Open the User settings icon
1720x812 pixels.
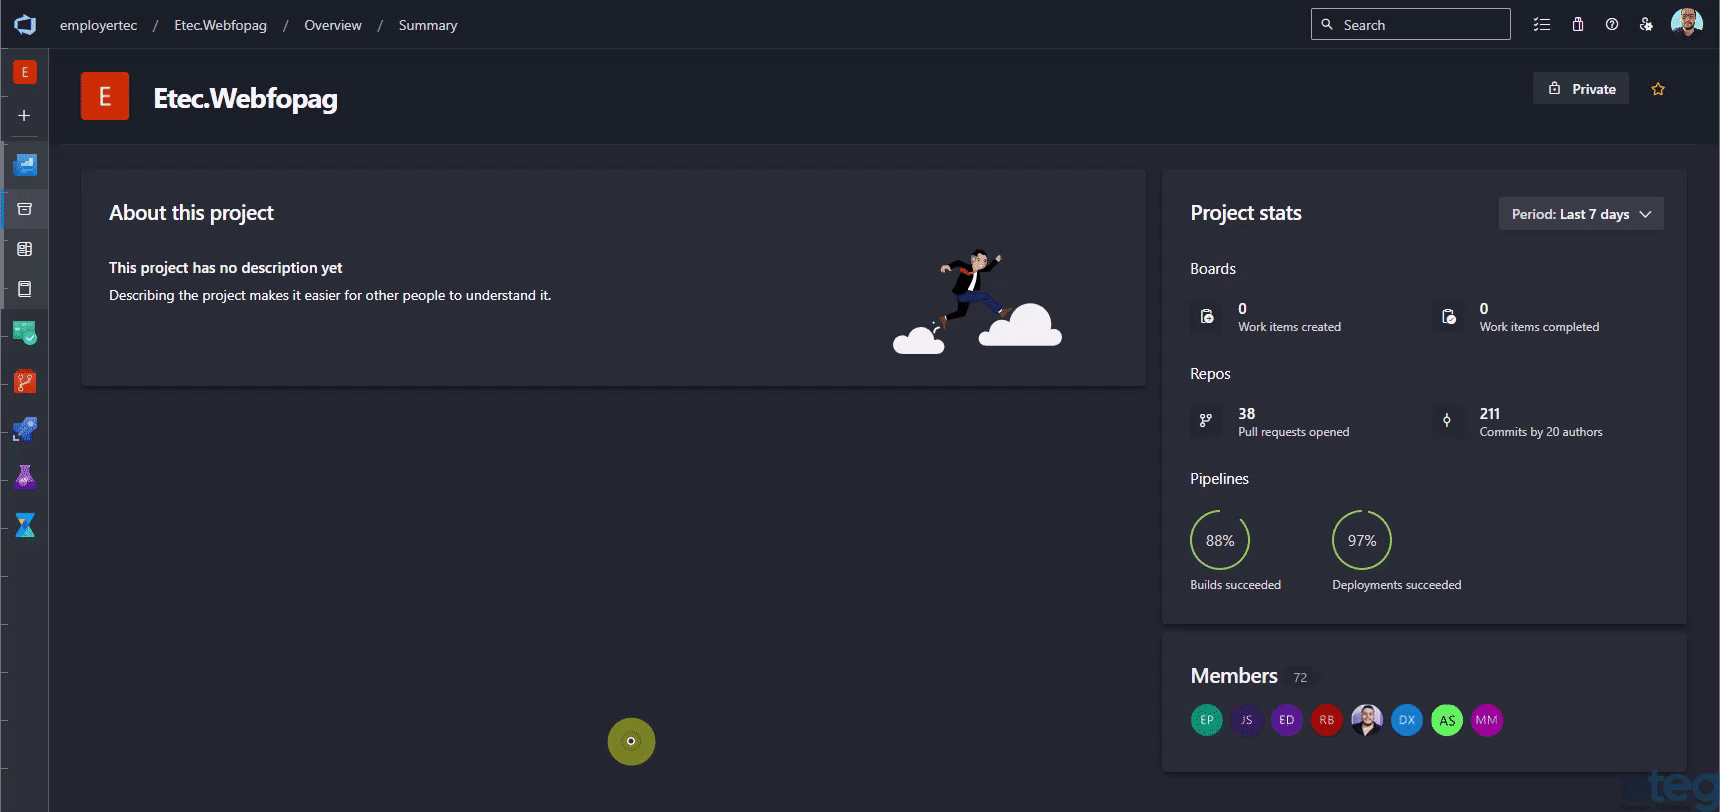1646,25
